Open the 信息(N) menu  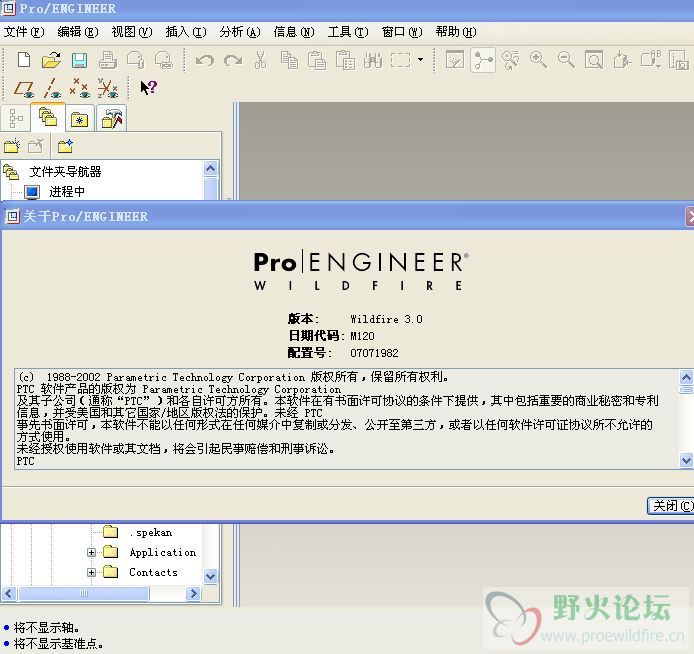click(294, 32)
